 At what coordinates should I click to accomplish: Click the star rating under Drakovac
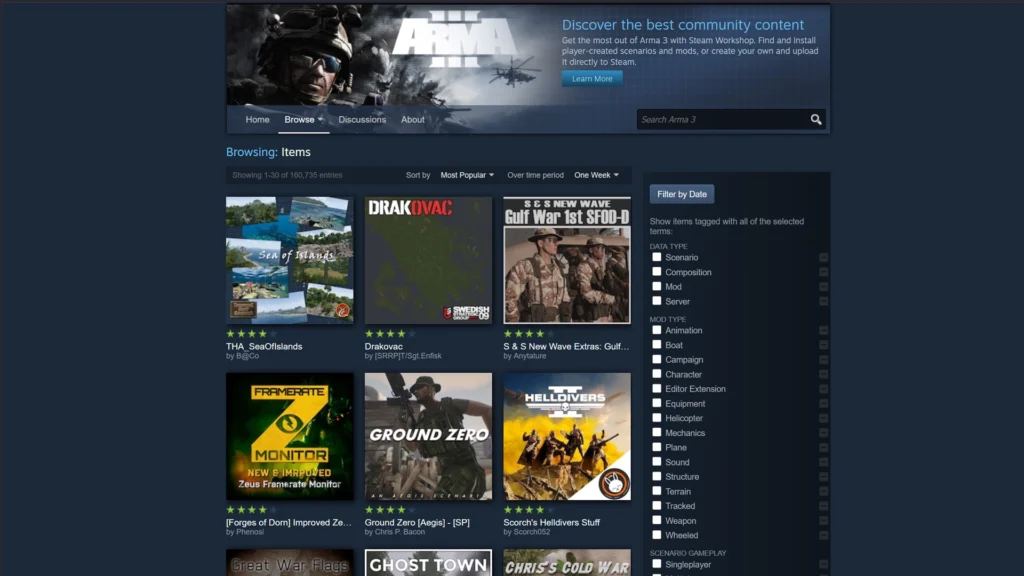coord(390,334)
